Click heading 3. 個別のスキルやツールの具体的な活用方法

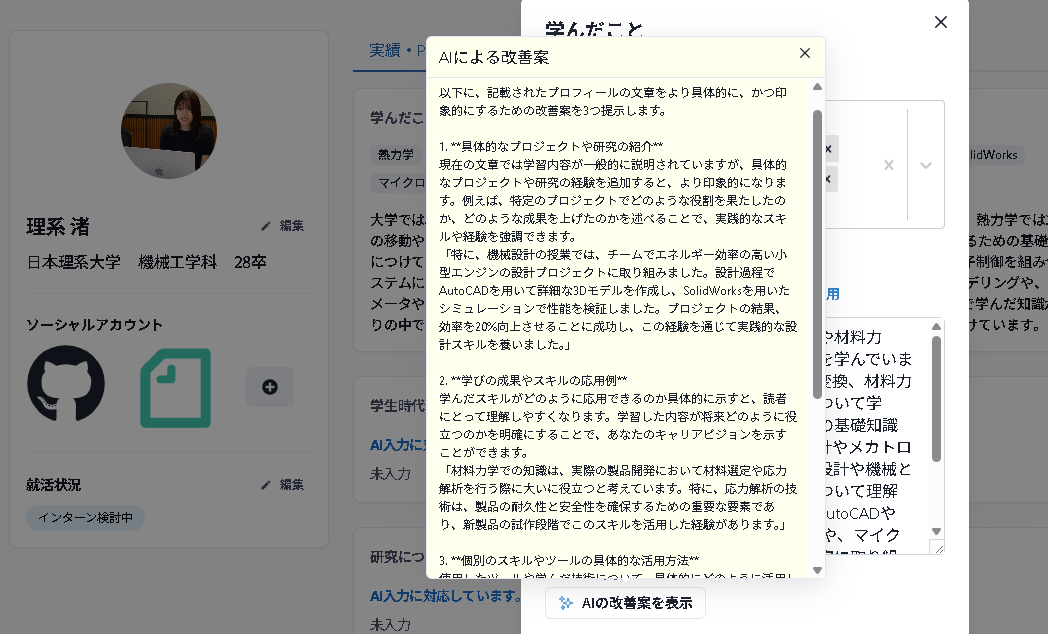(569, 560)
